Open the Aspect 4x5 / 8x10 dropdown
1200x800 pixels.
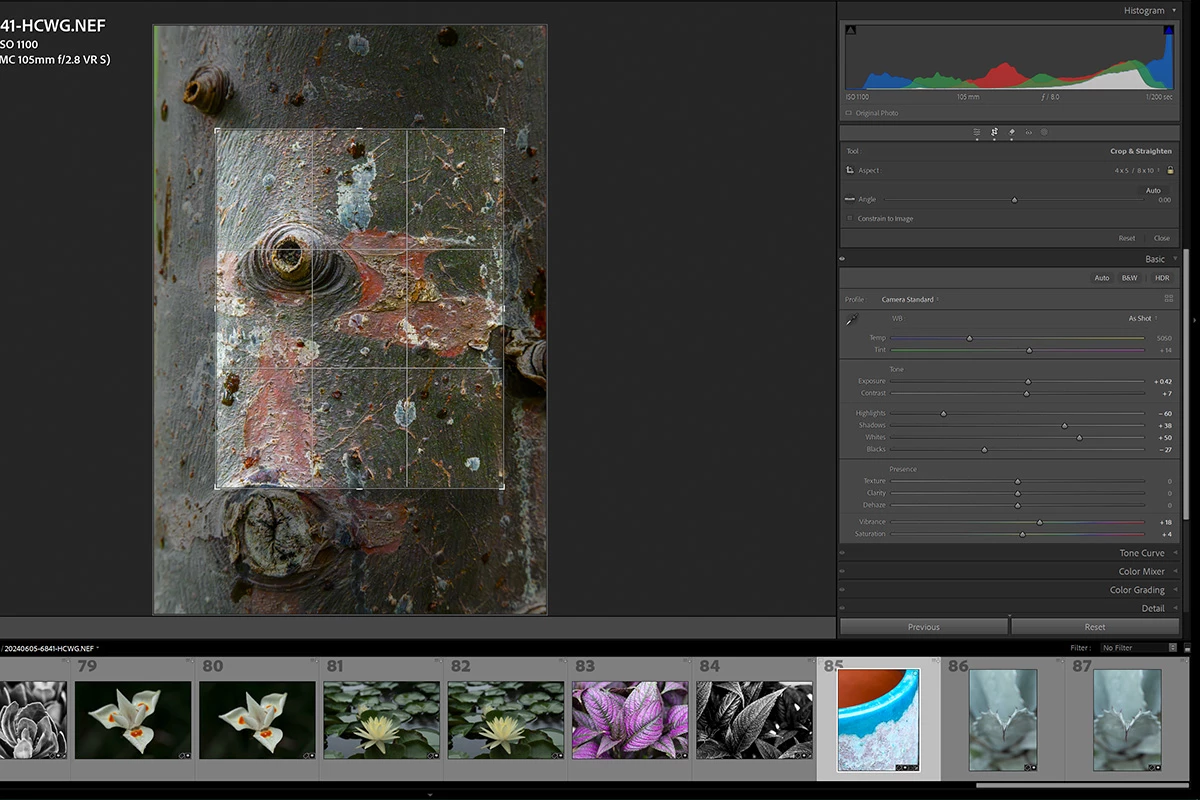tap(1137, 170)
